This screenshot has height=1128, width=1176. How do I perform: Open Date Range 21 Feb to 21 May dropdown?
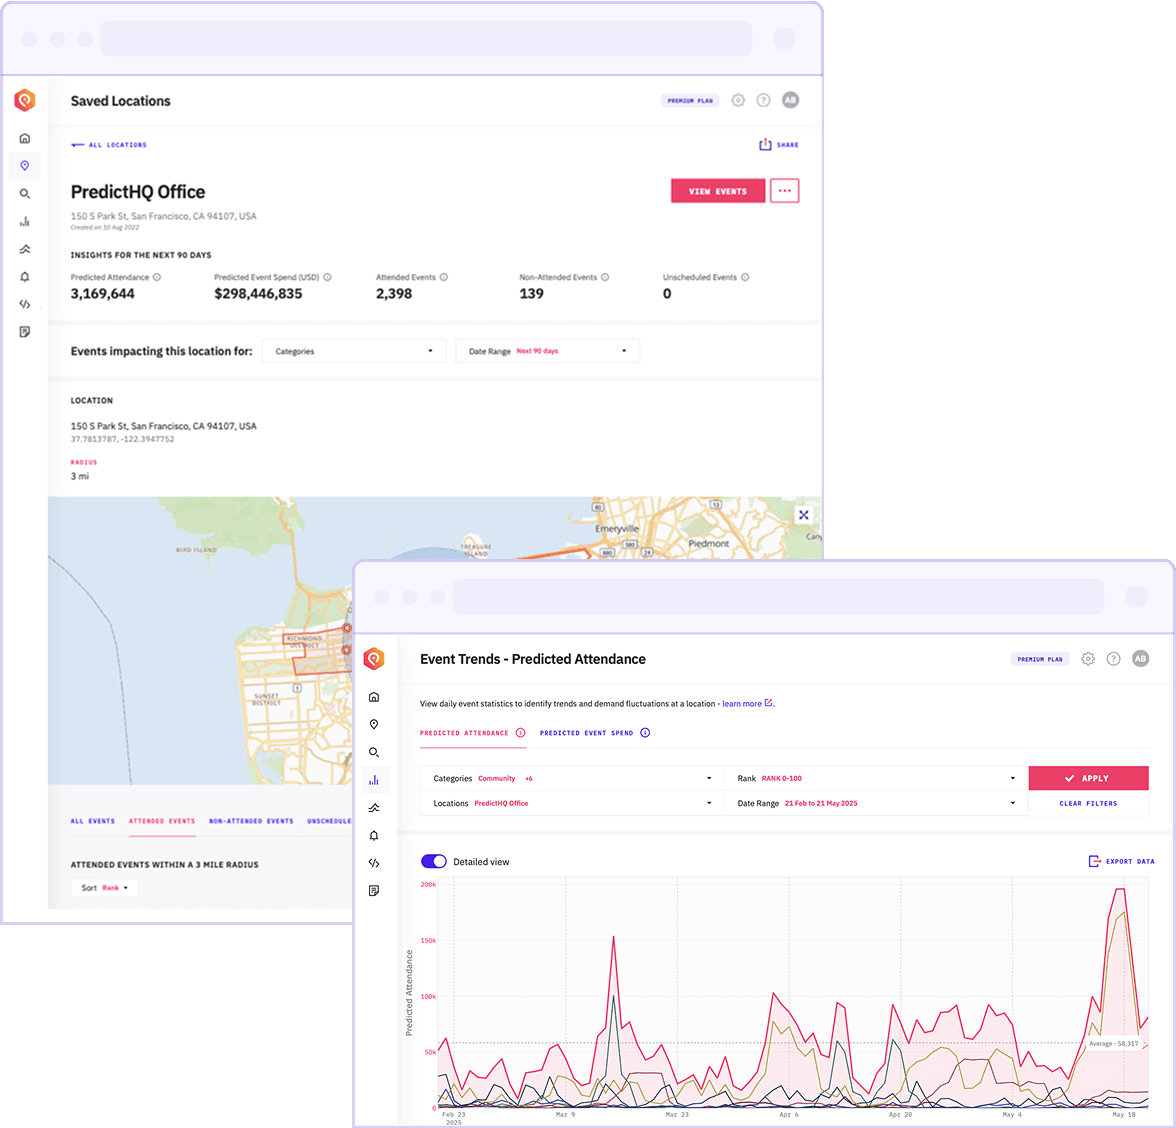tap(877, 803)
